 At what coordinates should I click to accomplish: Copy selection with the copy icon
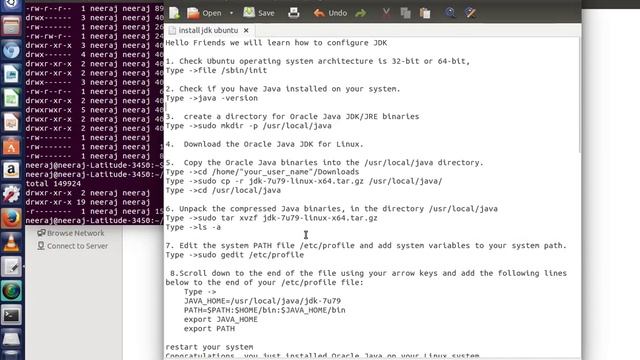coord(405,13)
